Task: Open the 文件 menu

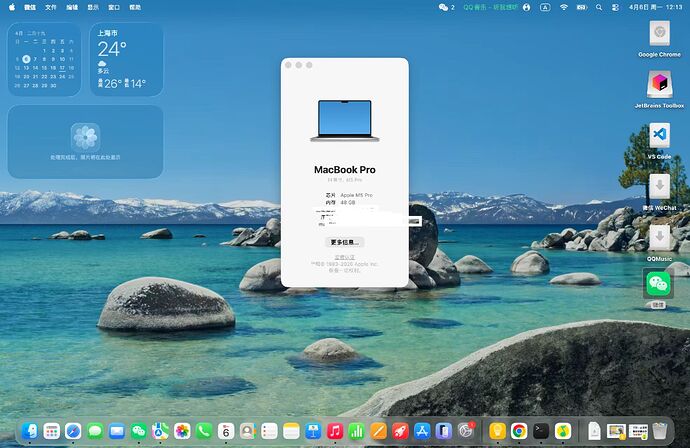Action: pyautogui.click(x=51, y=7)
